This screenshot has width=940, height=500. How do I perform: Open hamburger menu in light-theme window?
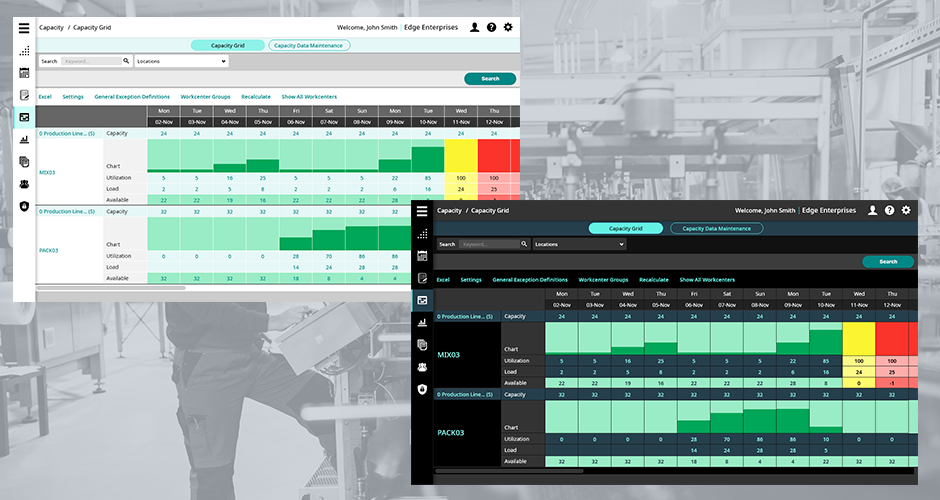pos(24,28)
